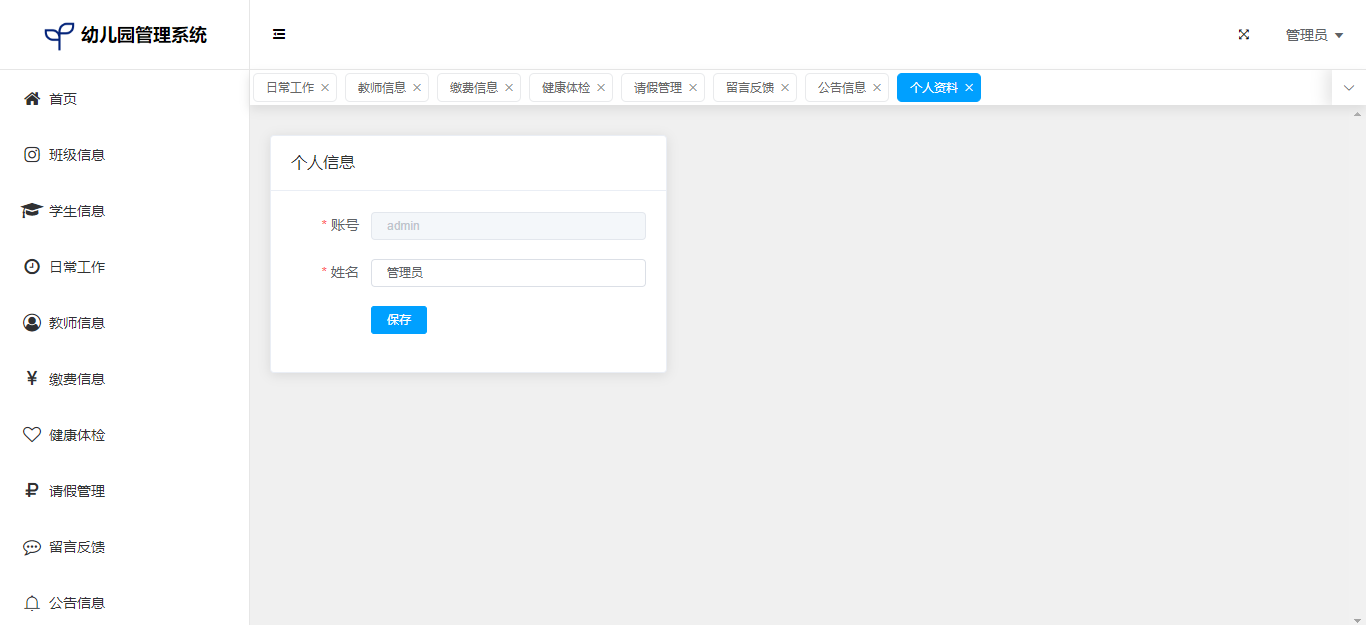This screenshot has height=625, width=1366.
Task: Click the disabled 账号 admin field
Action: (x=508, y=226)
